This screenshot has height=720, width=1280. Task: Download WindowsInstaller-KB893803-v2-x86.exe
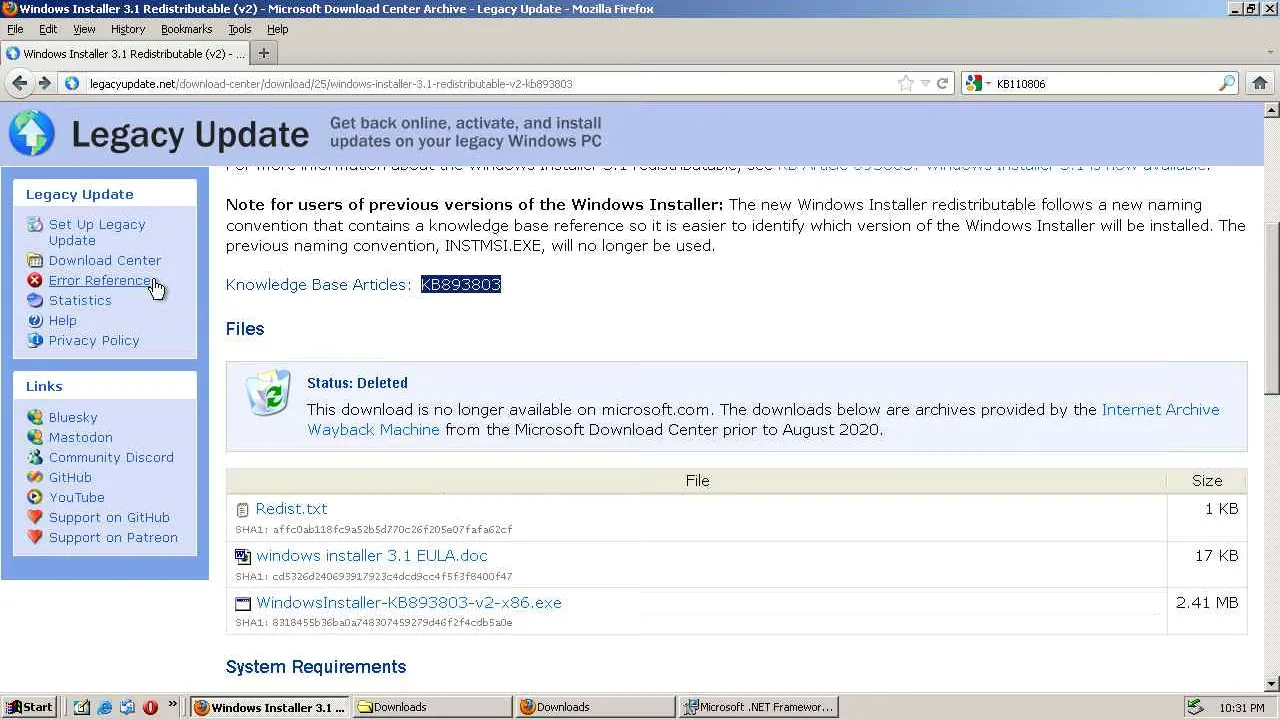(409, 603)
